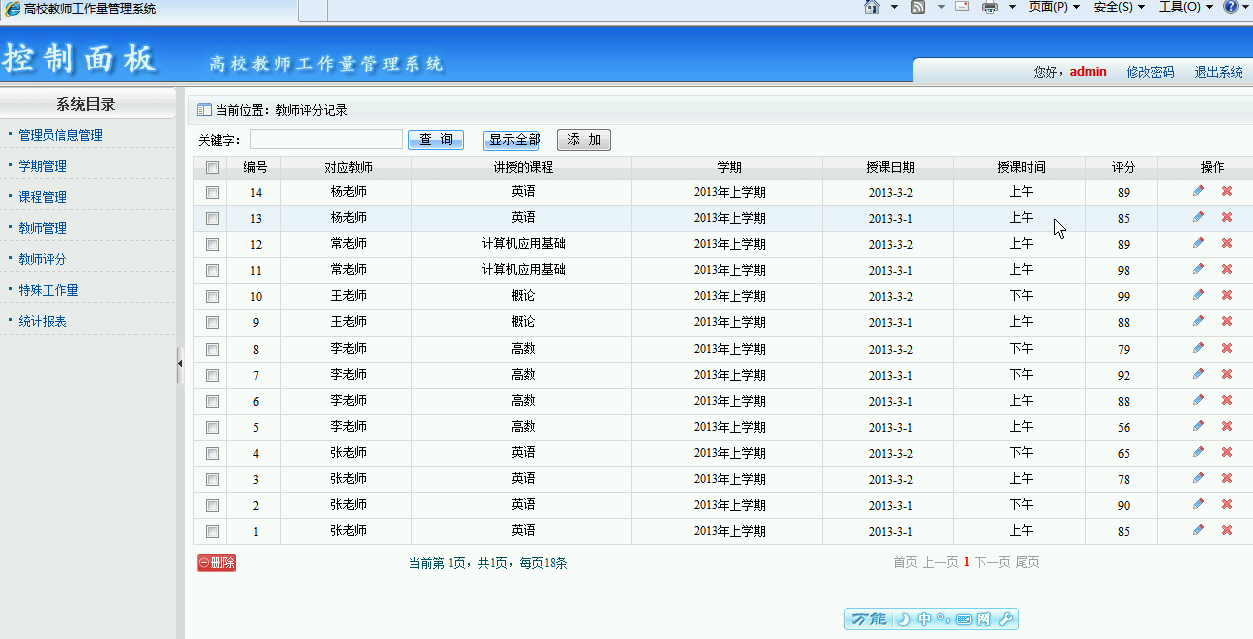Delete record 7 with red X icon
Screen dimensions: 1253x639
click(x=1227, y=374)
